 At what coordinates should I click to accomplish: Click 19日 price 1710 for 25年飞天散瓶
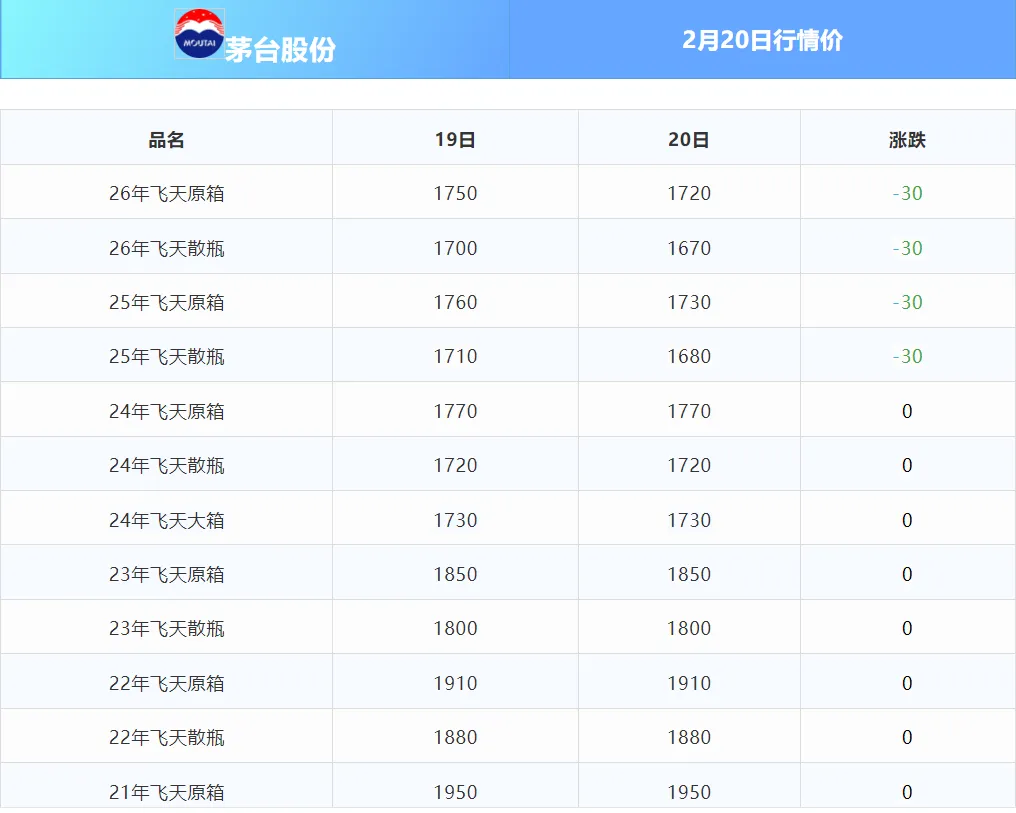pos(456,356)
